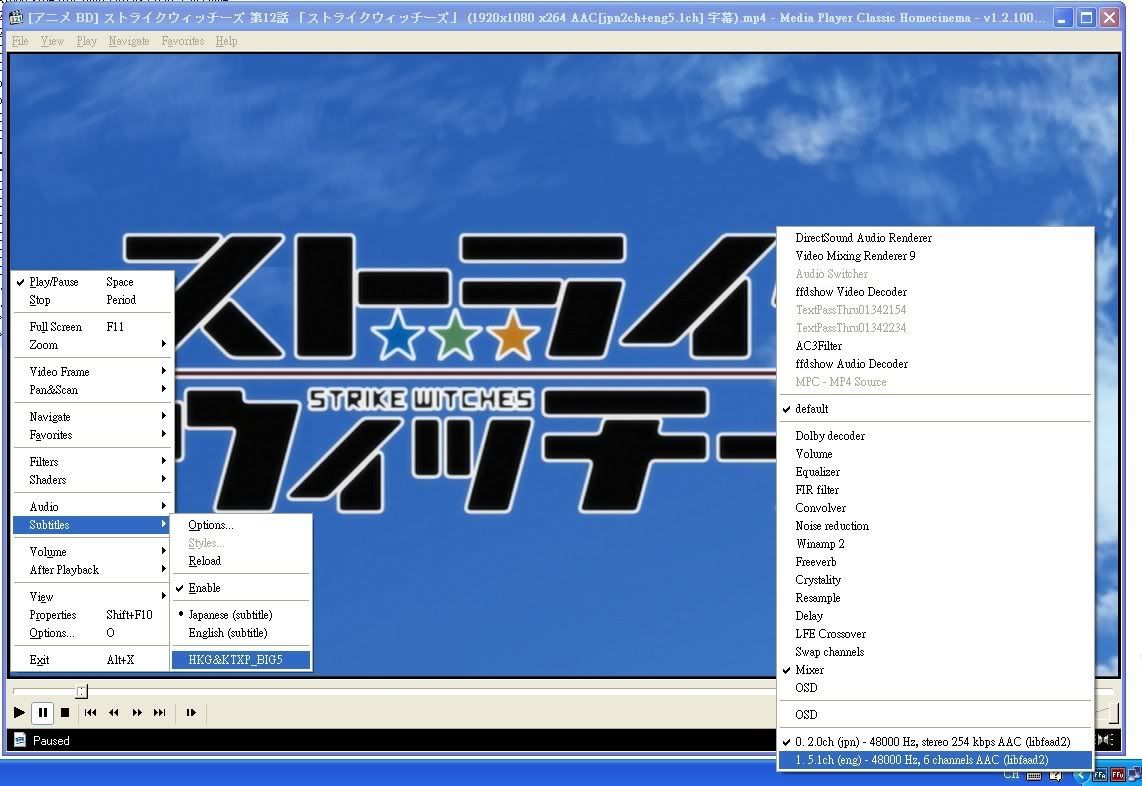1142x786 pixels.
Task: Skip to next with the toolbar icon
Action: tap(160, 712)
